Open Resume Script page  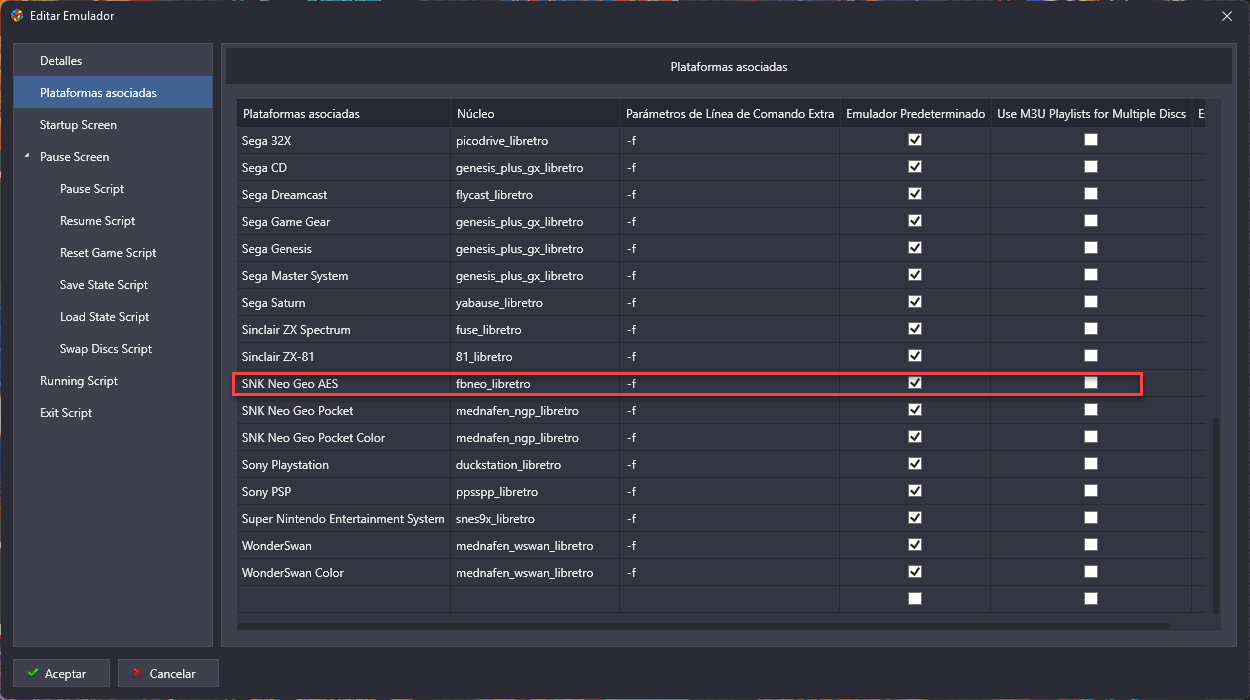[97, 221]
